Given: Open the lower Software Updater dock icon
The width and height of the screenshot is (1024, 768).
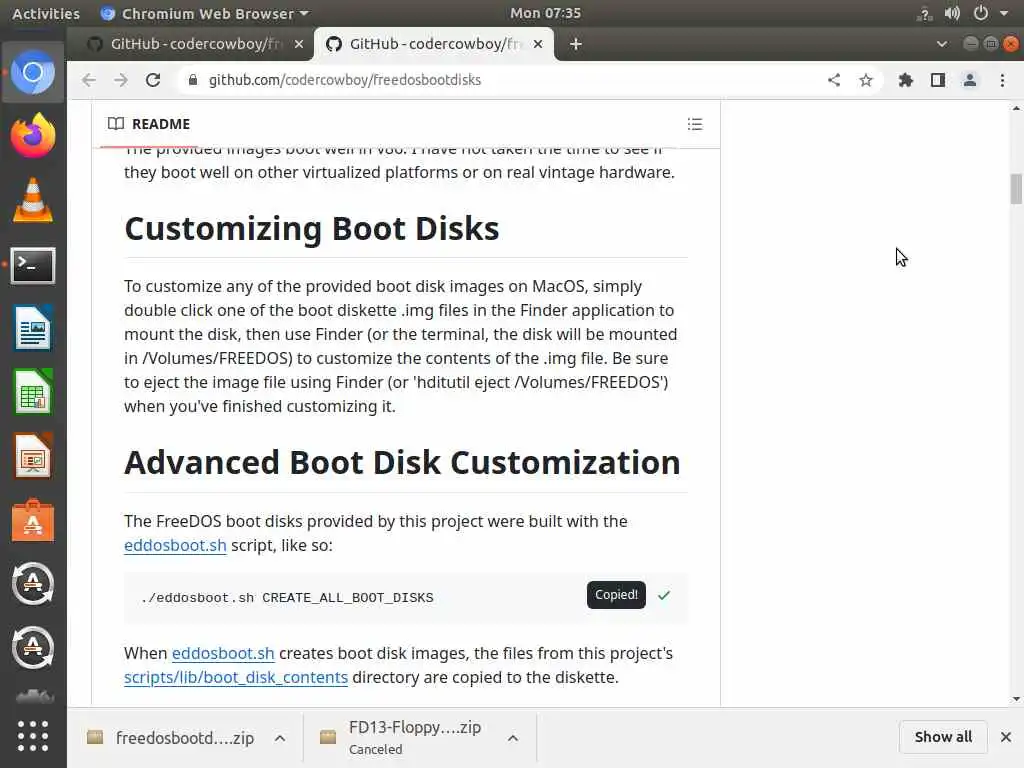Looking at the screenshot, I should tap(33, 647).
